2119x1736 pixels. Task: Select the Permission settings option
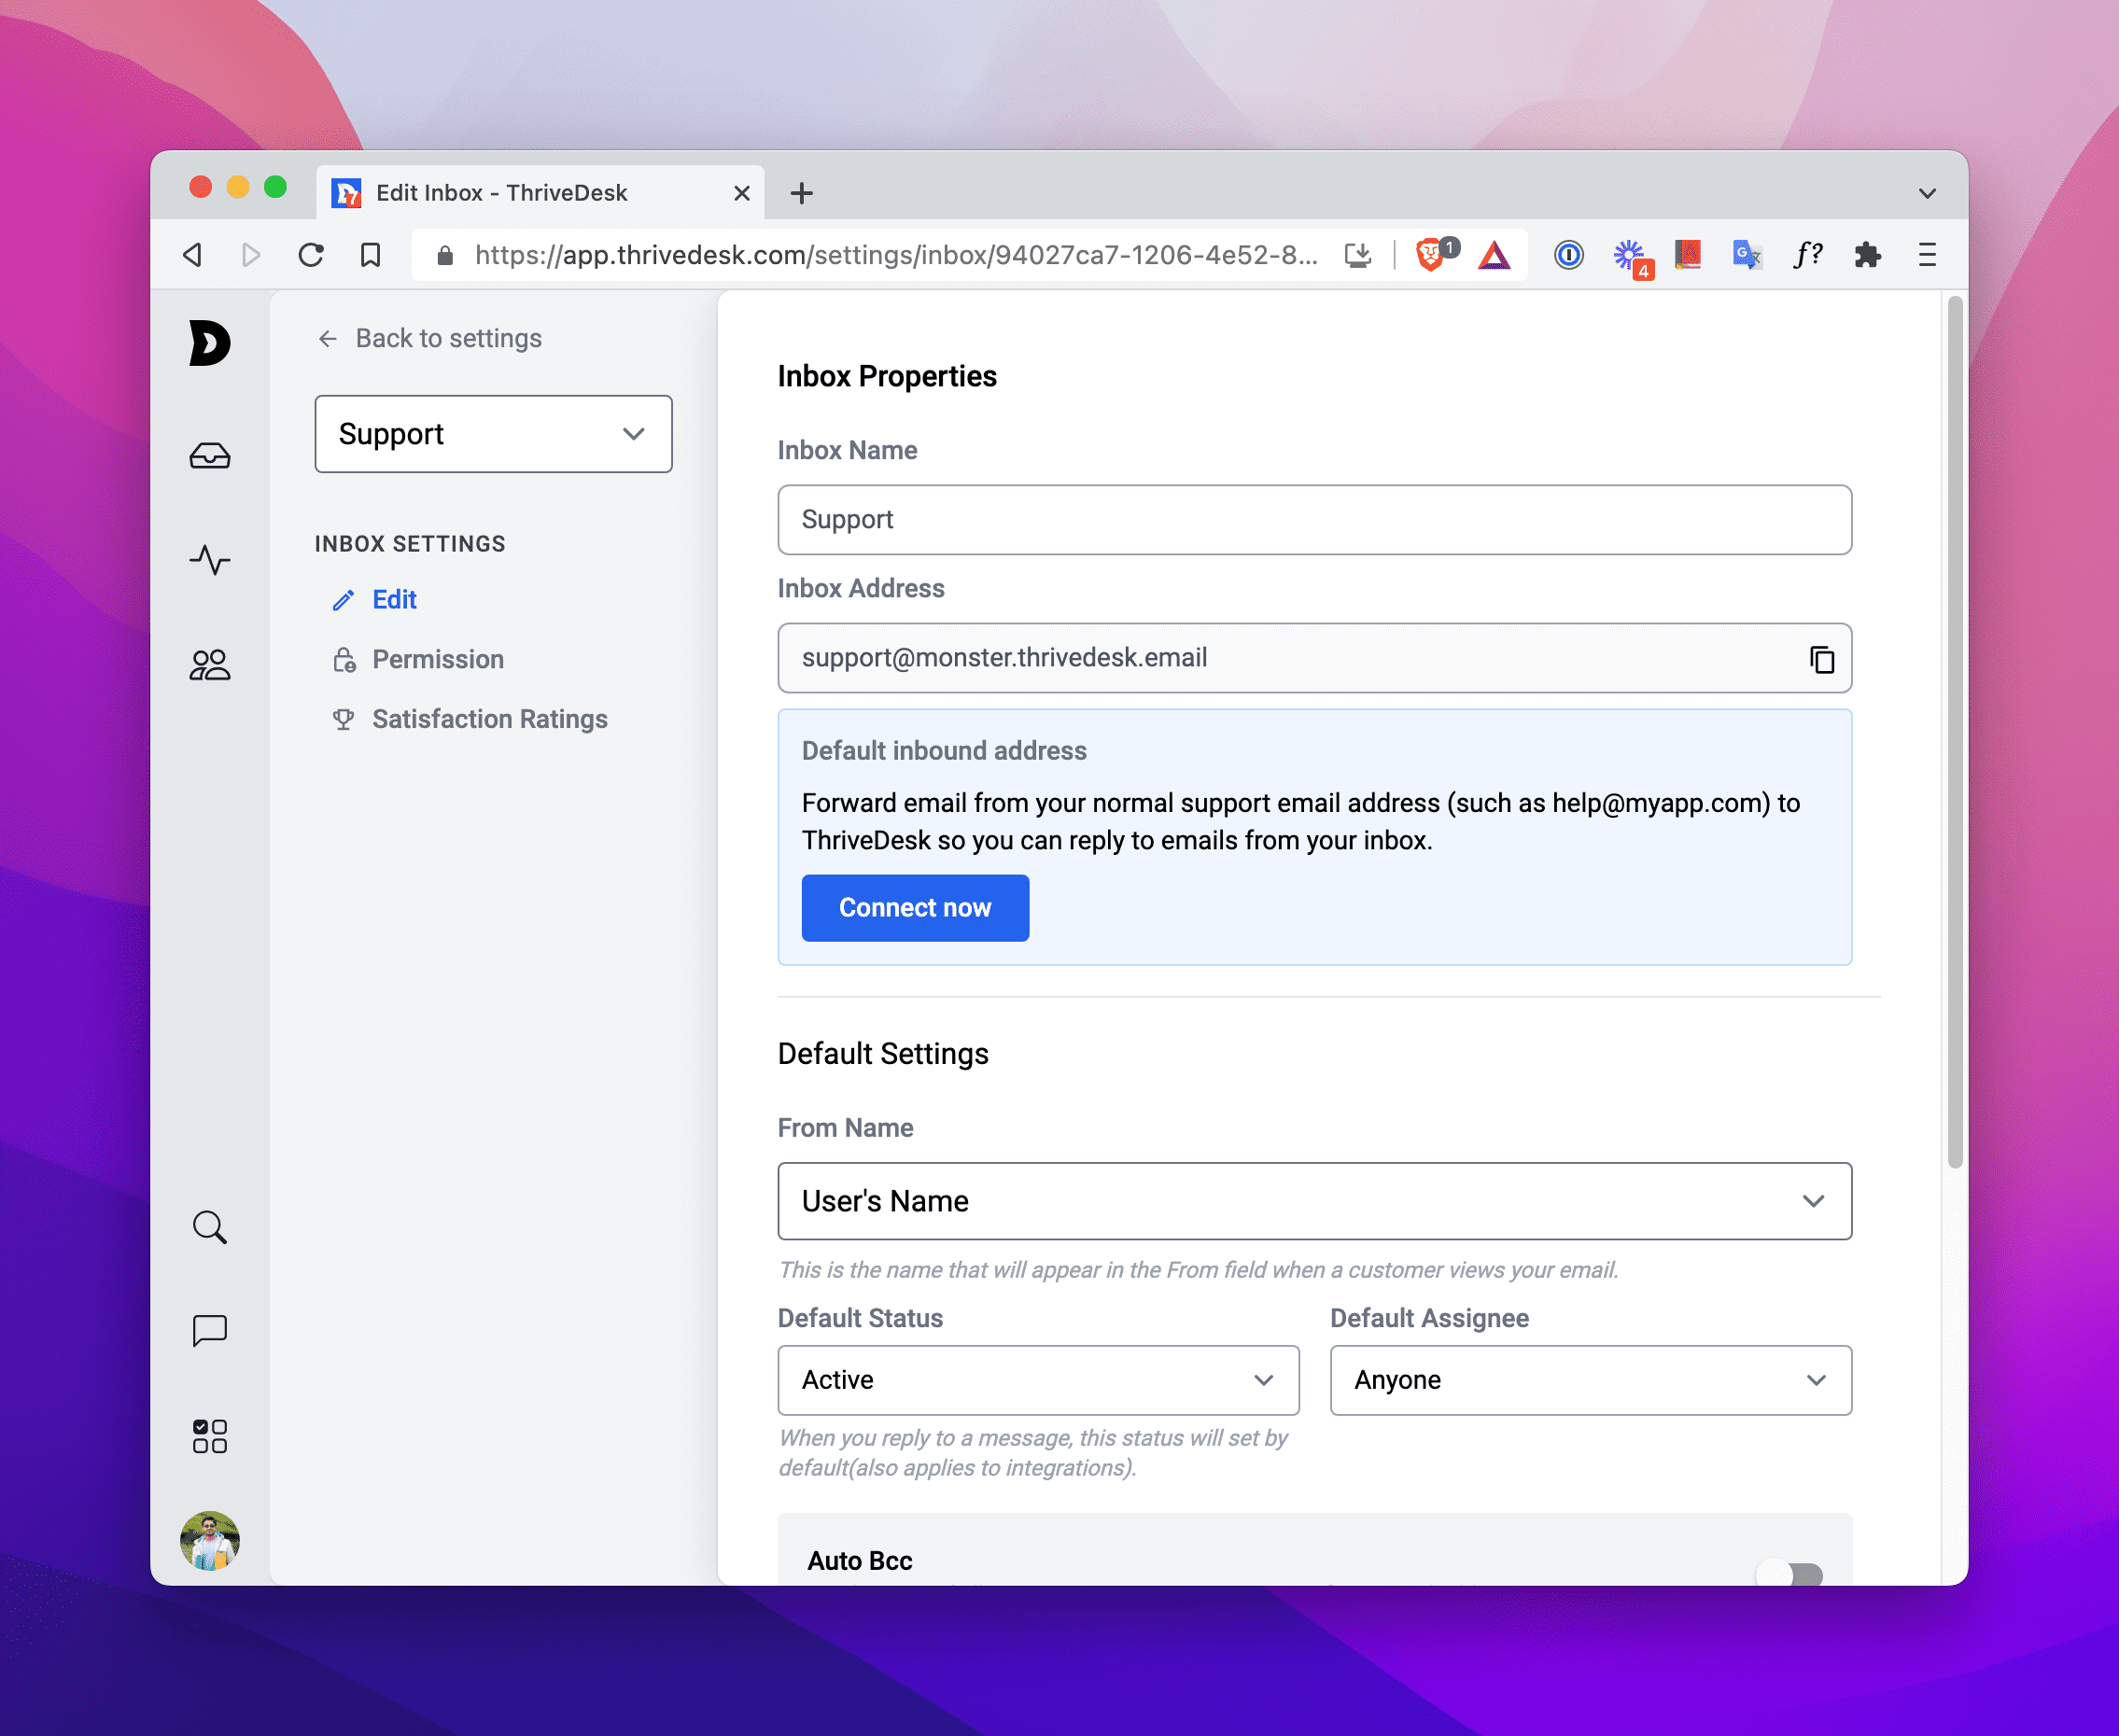click(438, 660)
